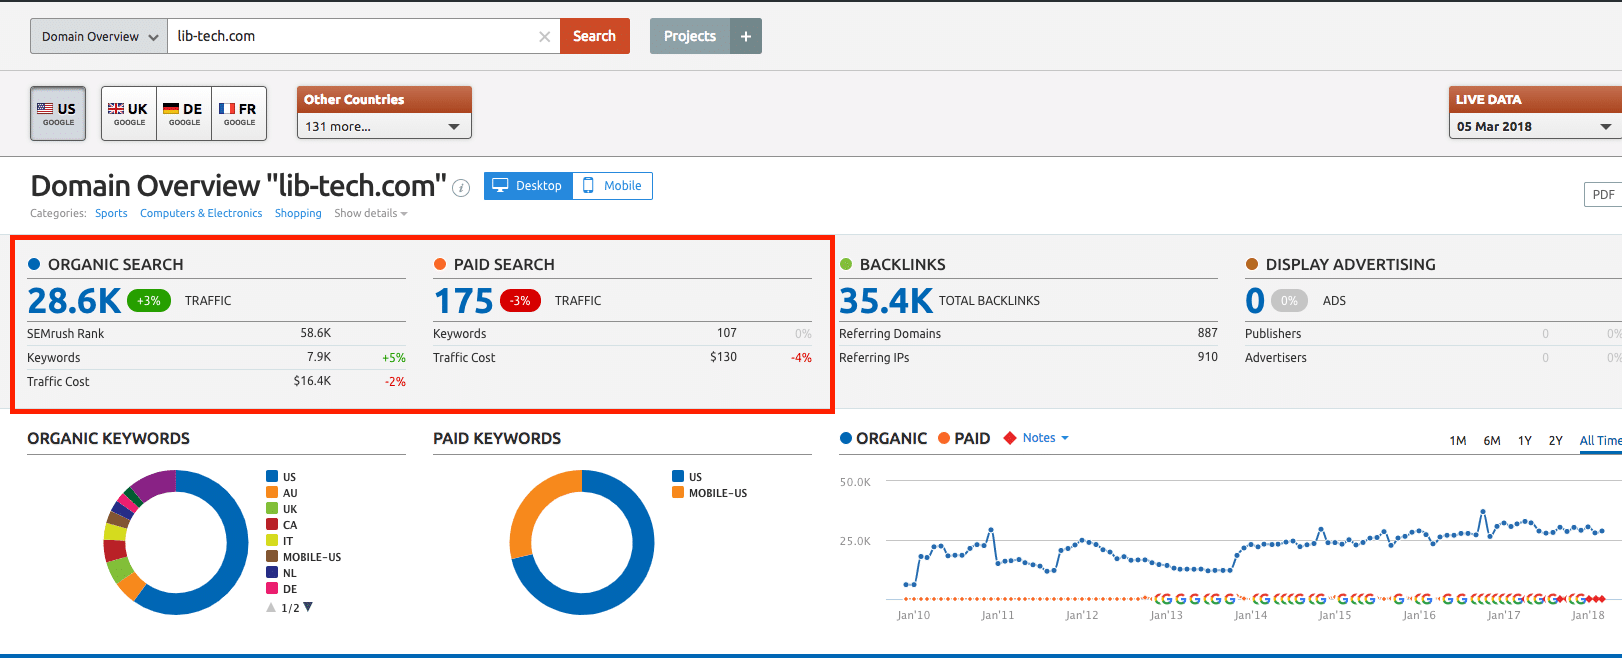Switch to Mobile view
Viewport: 1622px width, 662px height.
[x=613, y=186]
